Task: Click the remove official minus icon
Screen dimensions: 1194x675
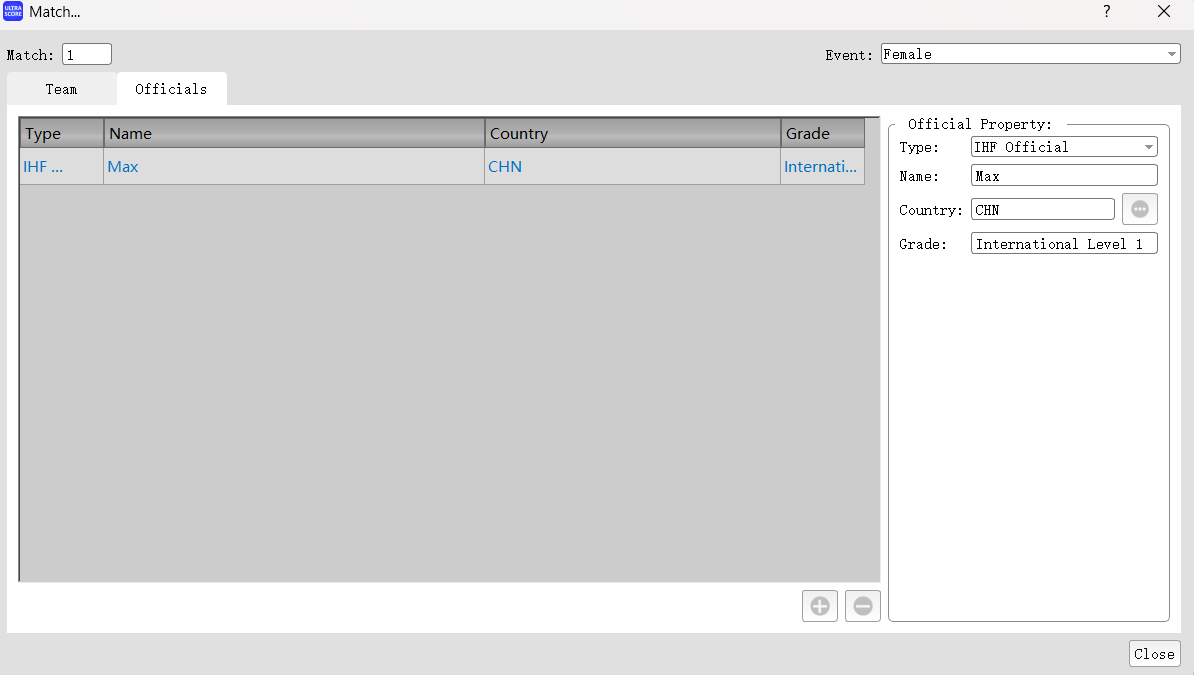Action: pyautogui.click(x=862, y=605)
